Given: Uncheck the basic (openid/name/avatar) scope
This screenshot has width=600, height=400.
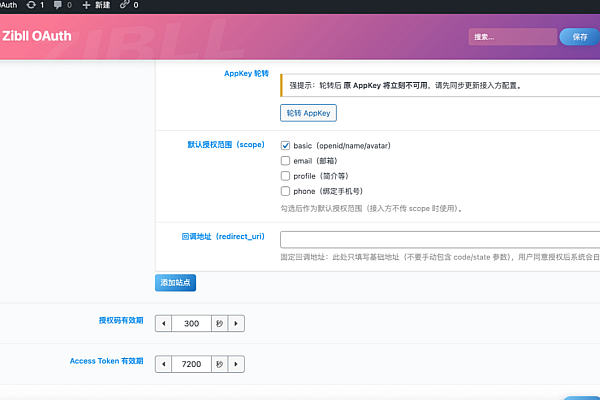Looking at the screenshot, I should 285,145.
